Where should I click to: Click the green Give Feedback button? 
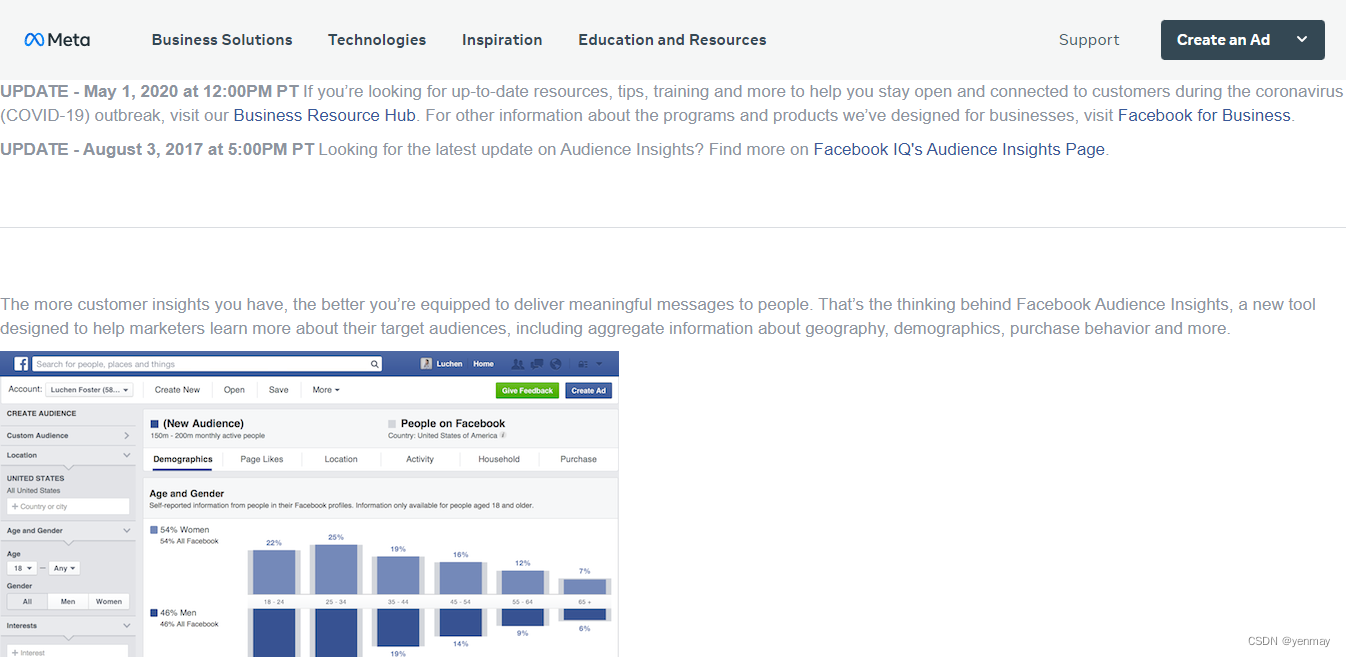527,391
